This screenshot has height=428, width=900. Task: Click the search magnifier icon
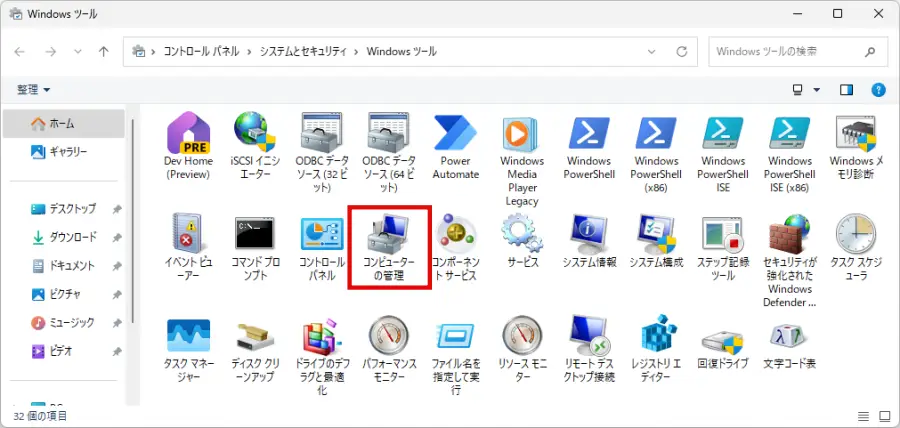[870, 52]
